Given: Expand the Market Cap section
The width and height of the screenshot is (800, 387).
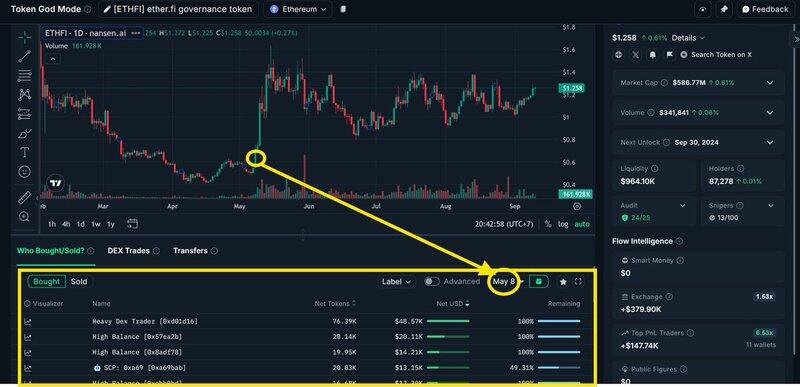Looking at the screenshot, I should (x=770, y=83).
